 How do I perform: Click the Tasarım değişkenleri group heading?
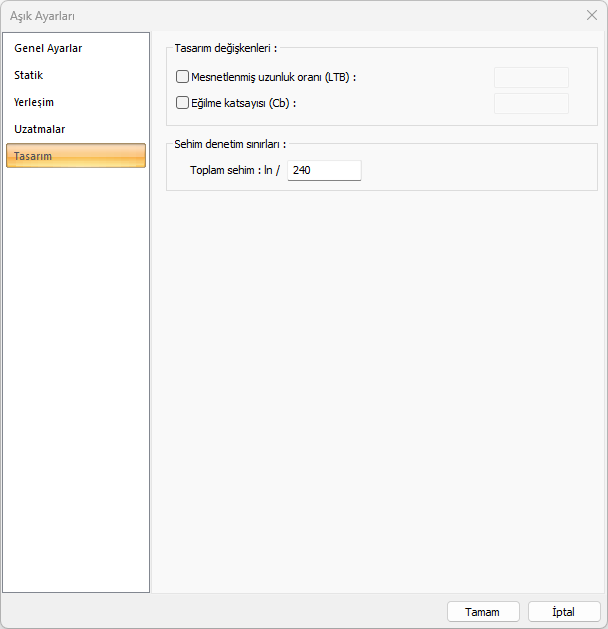point(226,48)
